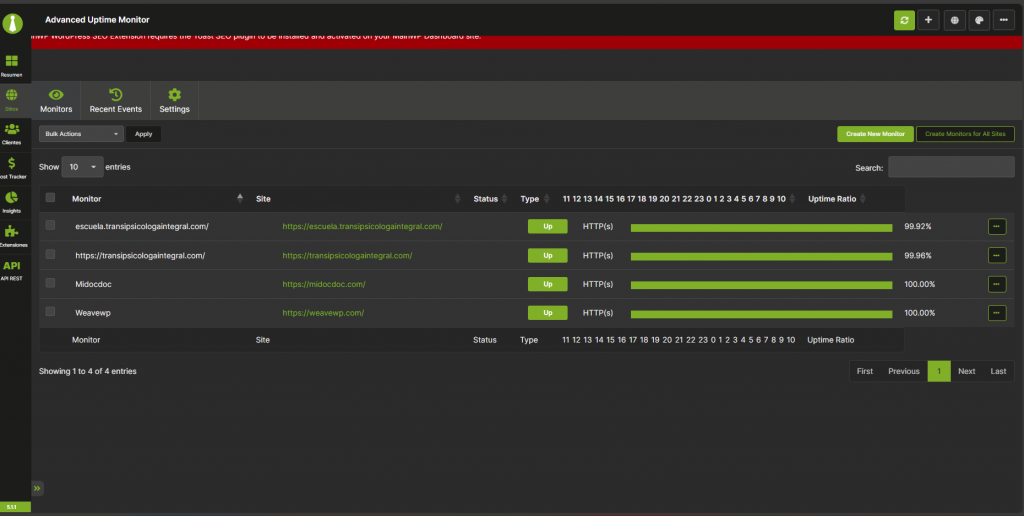Image resolution: width=1024 pixels, height=516 pixels.
Task: Sort by the Uptime Ratio column header
Action: 836,199
